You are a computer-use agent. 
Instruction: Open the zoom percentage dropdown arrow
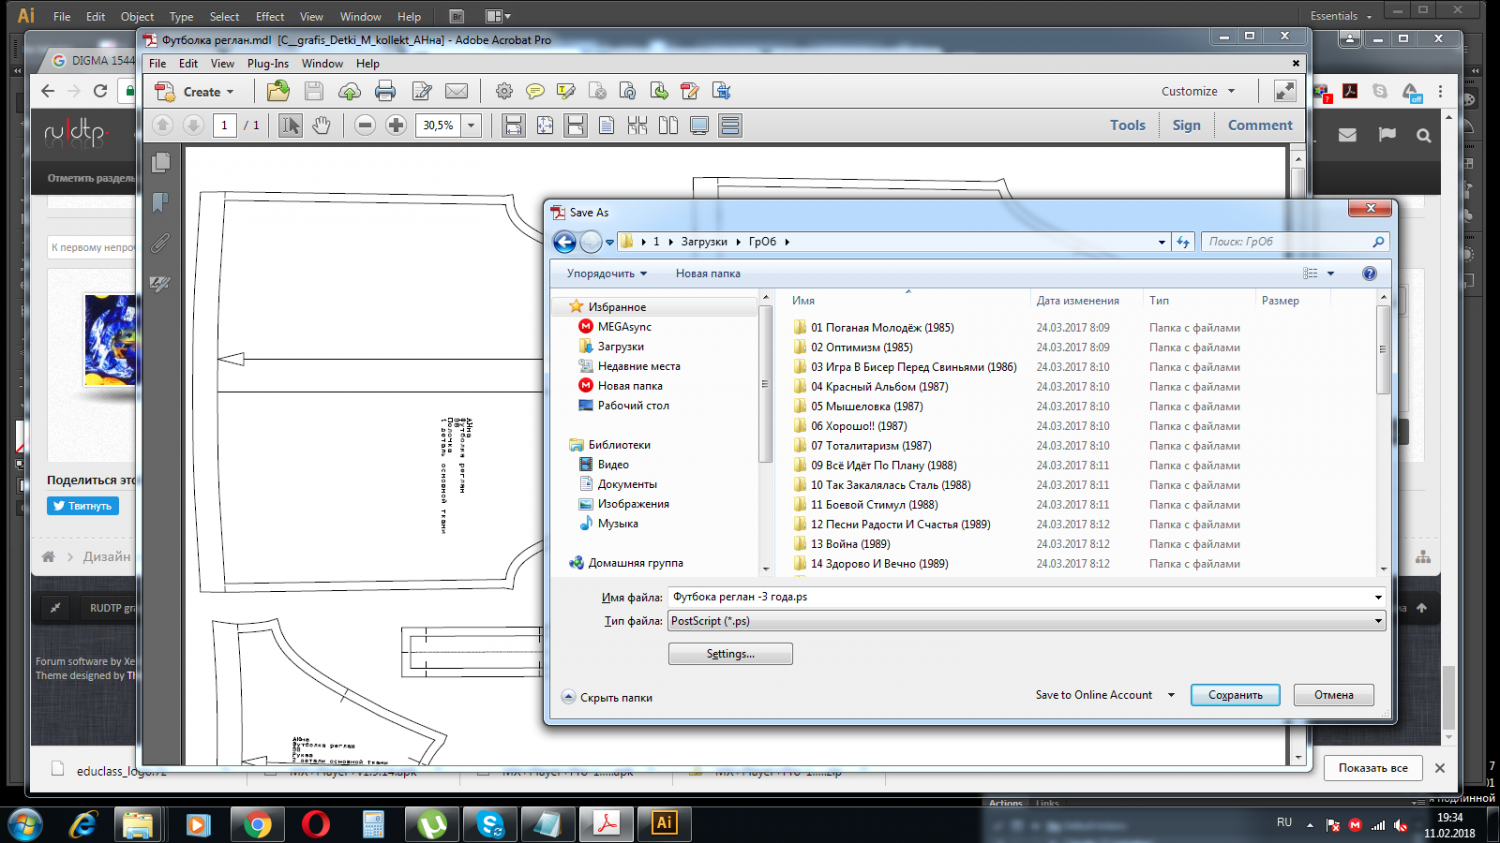click(x=471, y=125)
